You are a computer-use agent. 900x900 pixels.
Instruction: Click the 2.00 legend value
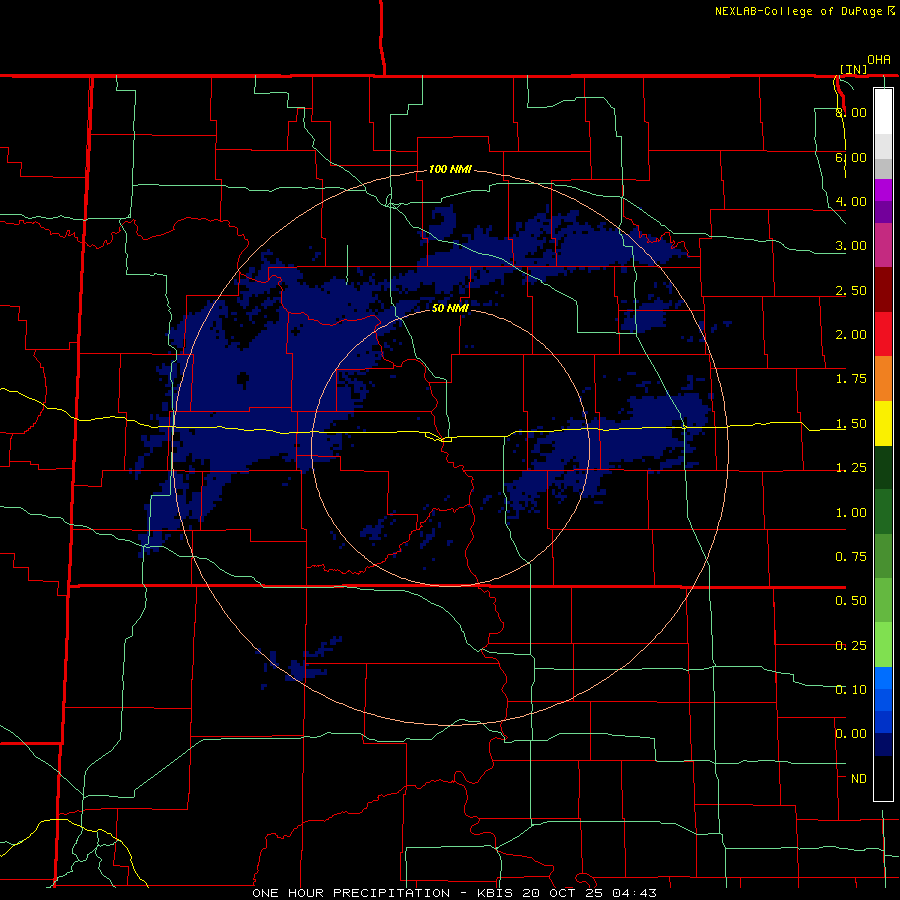[851, 335]
